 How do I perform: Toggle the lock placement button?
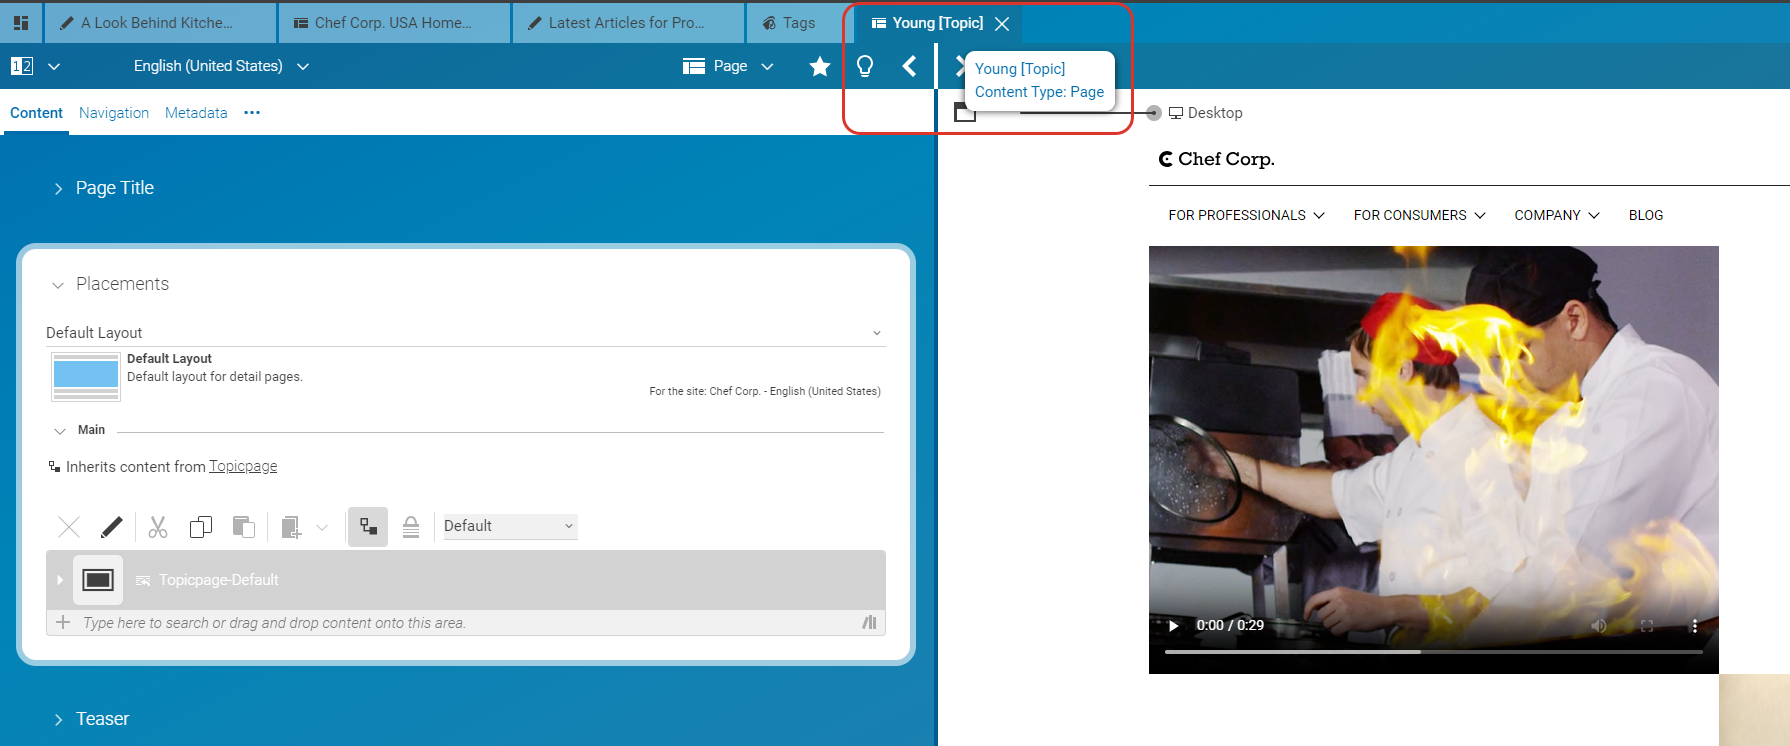[411, 527]
